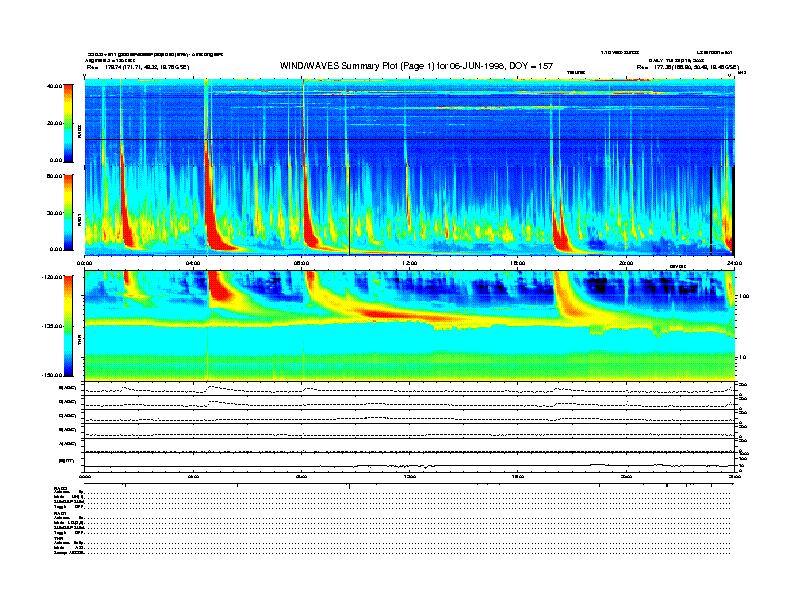The image size is (792, 612).
Task: Click 08:00 tick label under RAD1 spectrogram
Action: (x=302, y=263)
